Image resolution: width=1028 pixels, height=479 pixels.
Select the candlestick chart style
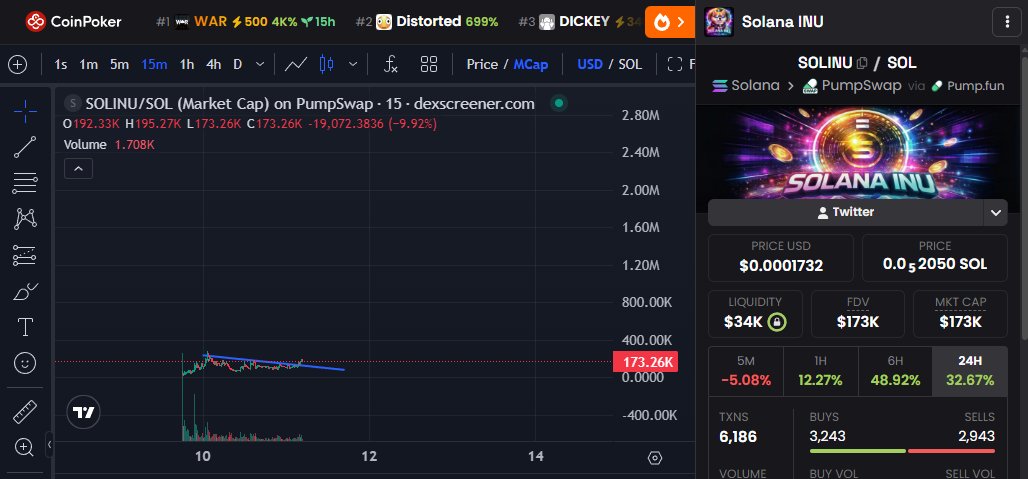click(326, 64)
